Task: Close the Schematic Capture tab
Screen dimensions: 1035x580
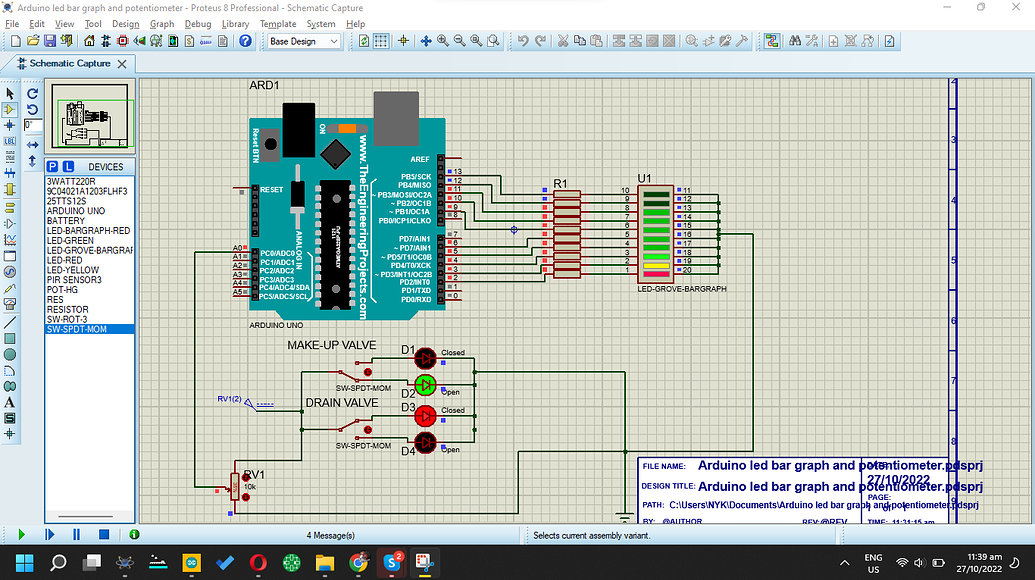Action: click(x=122, y=64)
